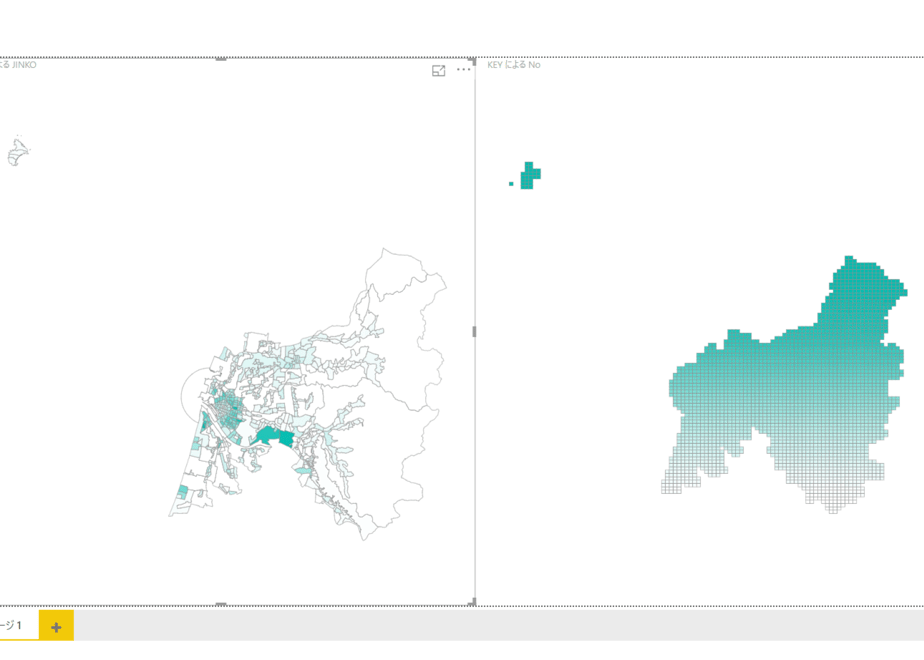924x660 pixels.
Task: Click the top-edge resize handle of JINKO visual
Action: 221,59
